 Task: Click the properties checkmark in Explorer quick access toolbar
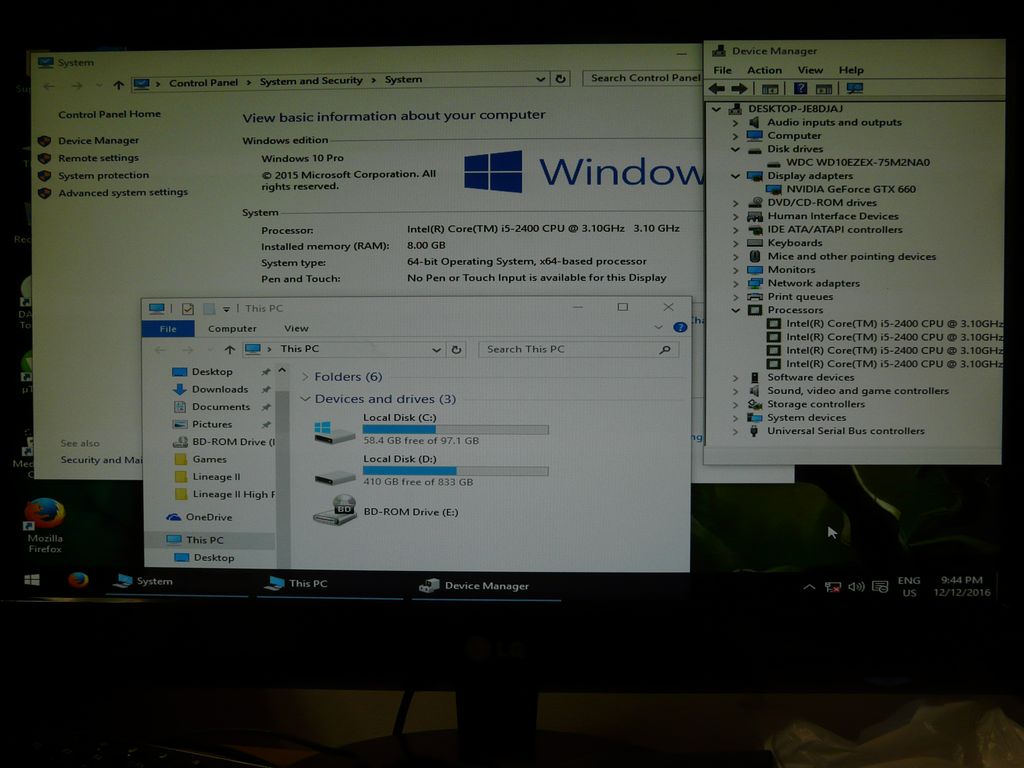coord(187,309)
